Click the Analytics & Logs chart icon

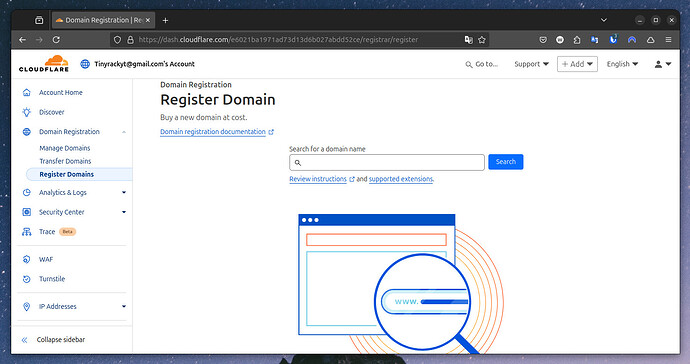tap(27, 192)
